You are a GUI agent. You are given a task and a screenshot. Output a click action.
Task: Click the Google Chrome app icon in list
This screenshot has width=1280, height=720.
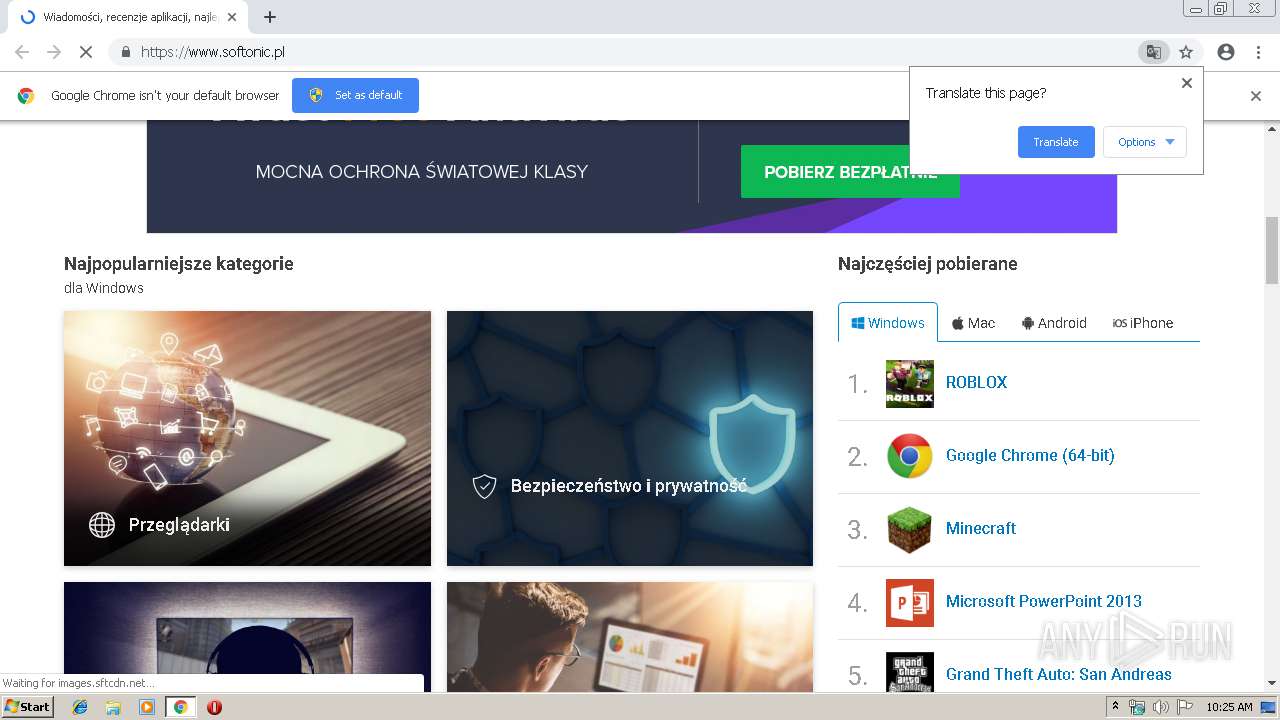(x=910, y=456)
